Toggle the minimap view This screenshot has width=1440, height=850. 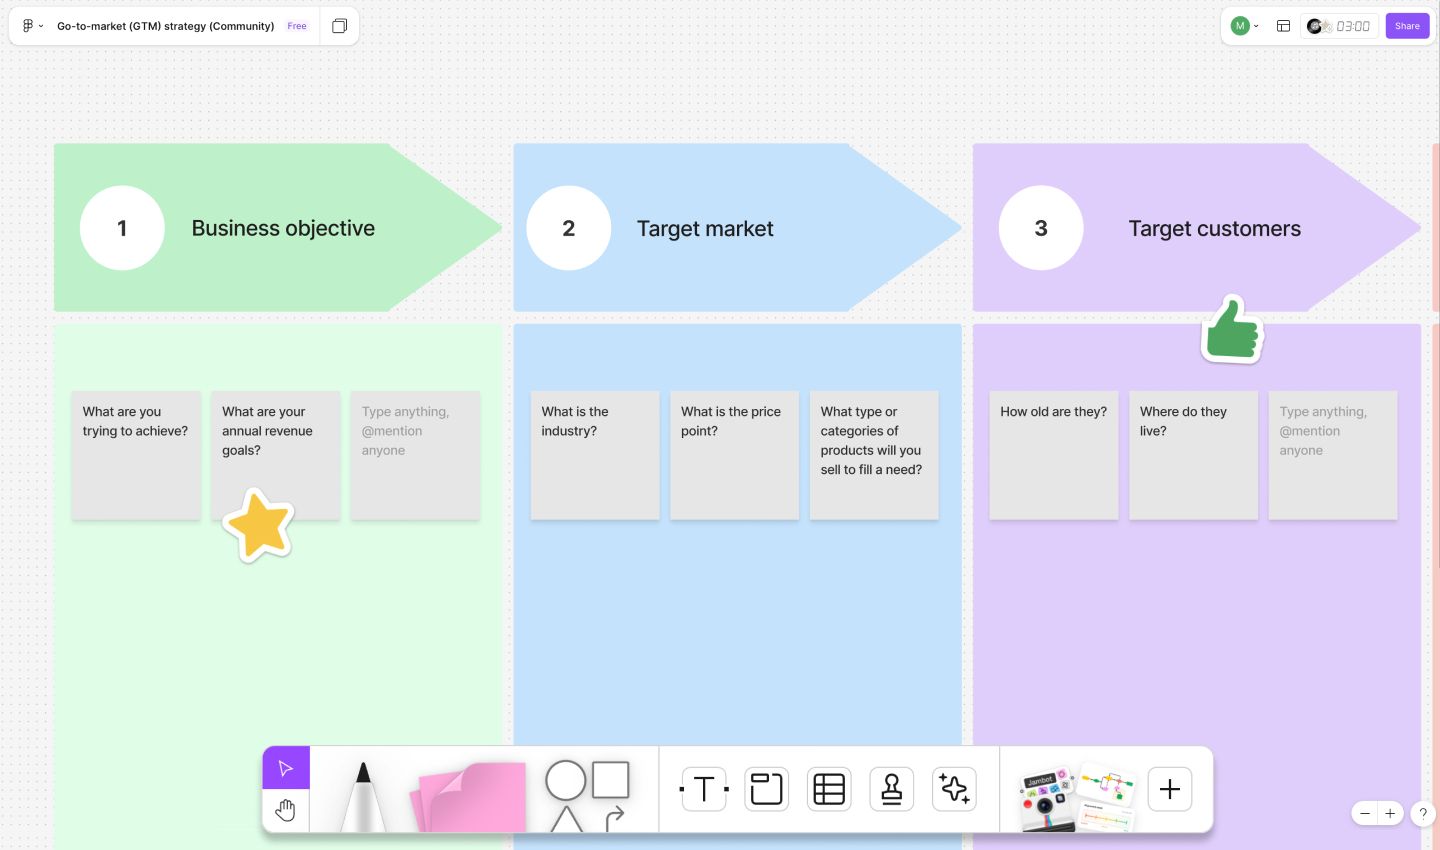[1284, 26]
